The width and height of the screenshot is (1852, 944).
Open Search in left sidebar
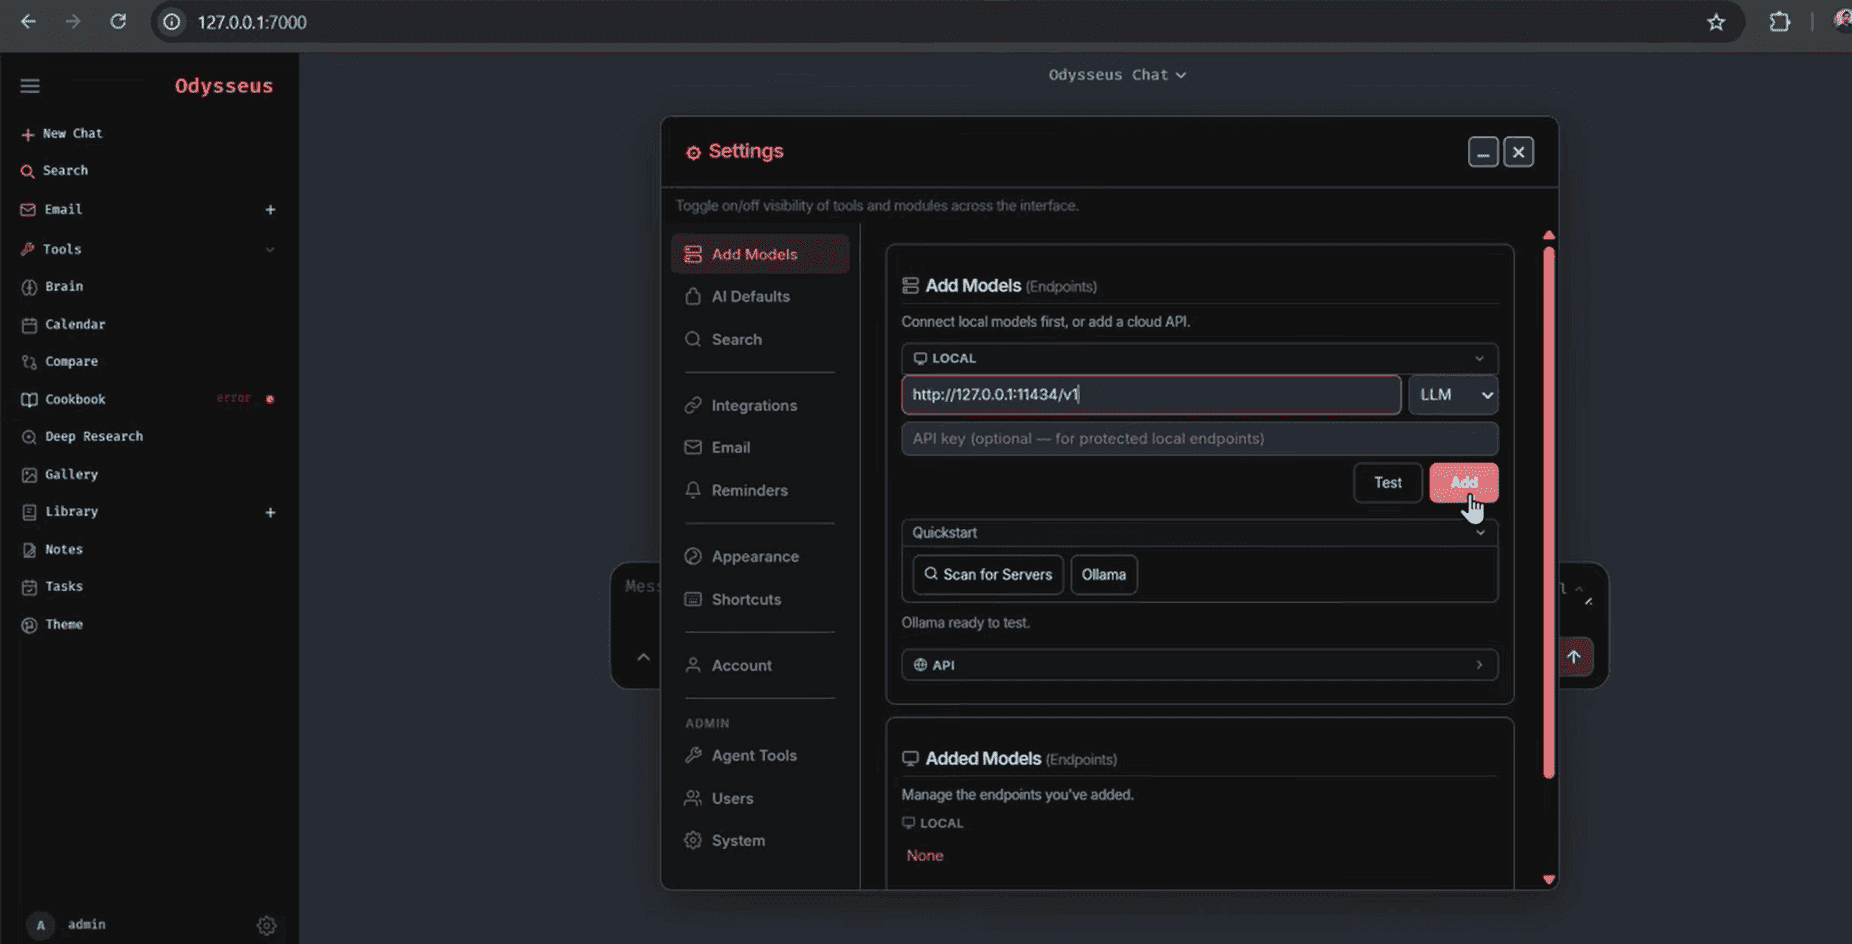55,171
